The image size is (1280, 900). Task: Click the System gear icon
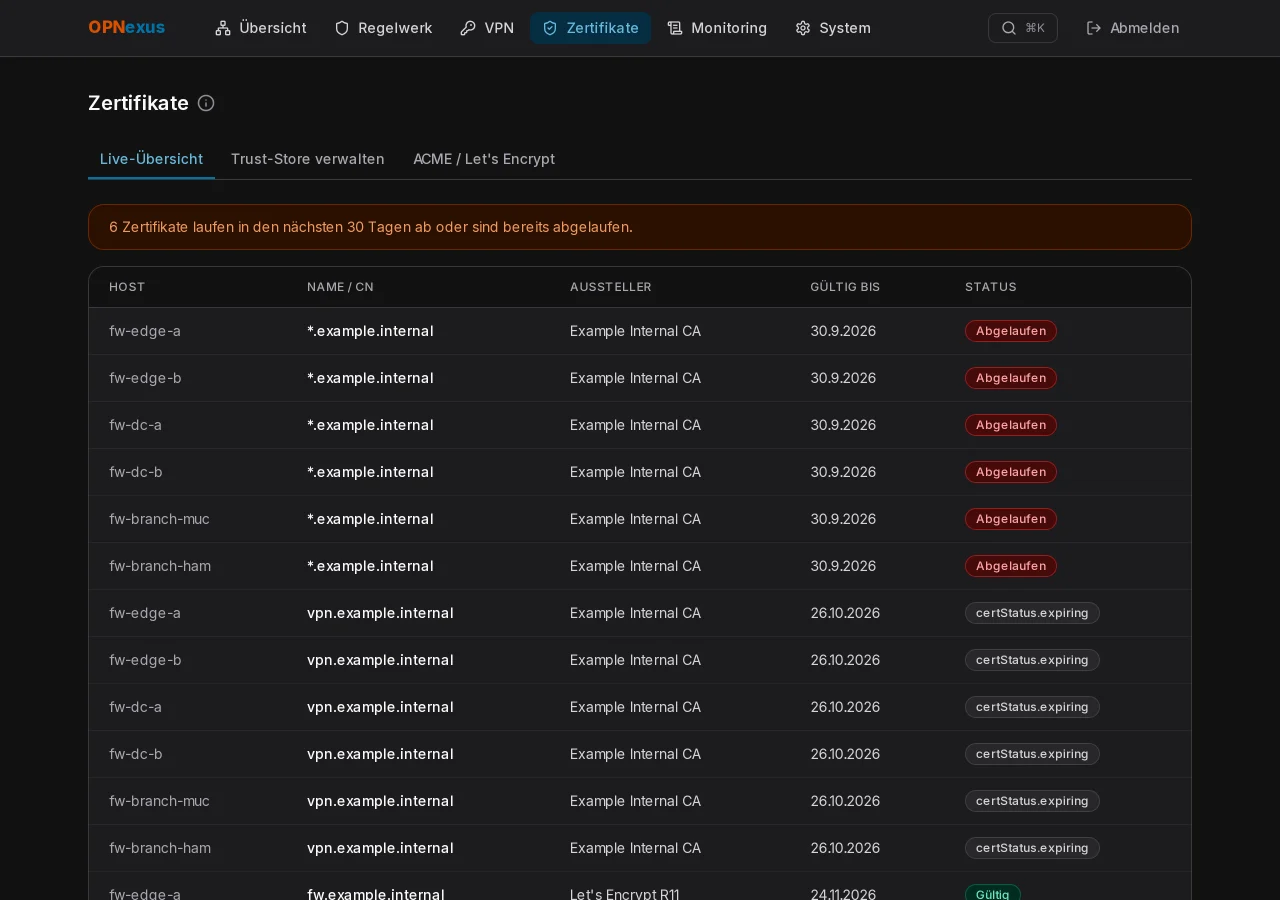[803, 28]
